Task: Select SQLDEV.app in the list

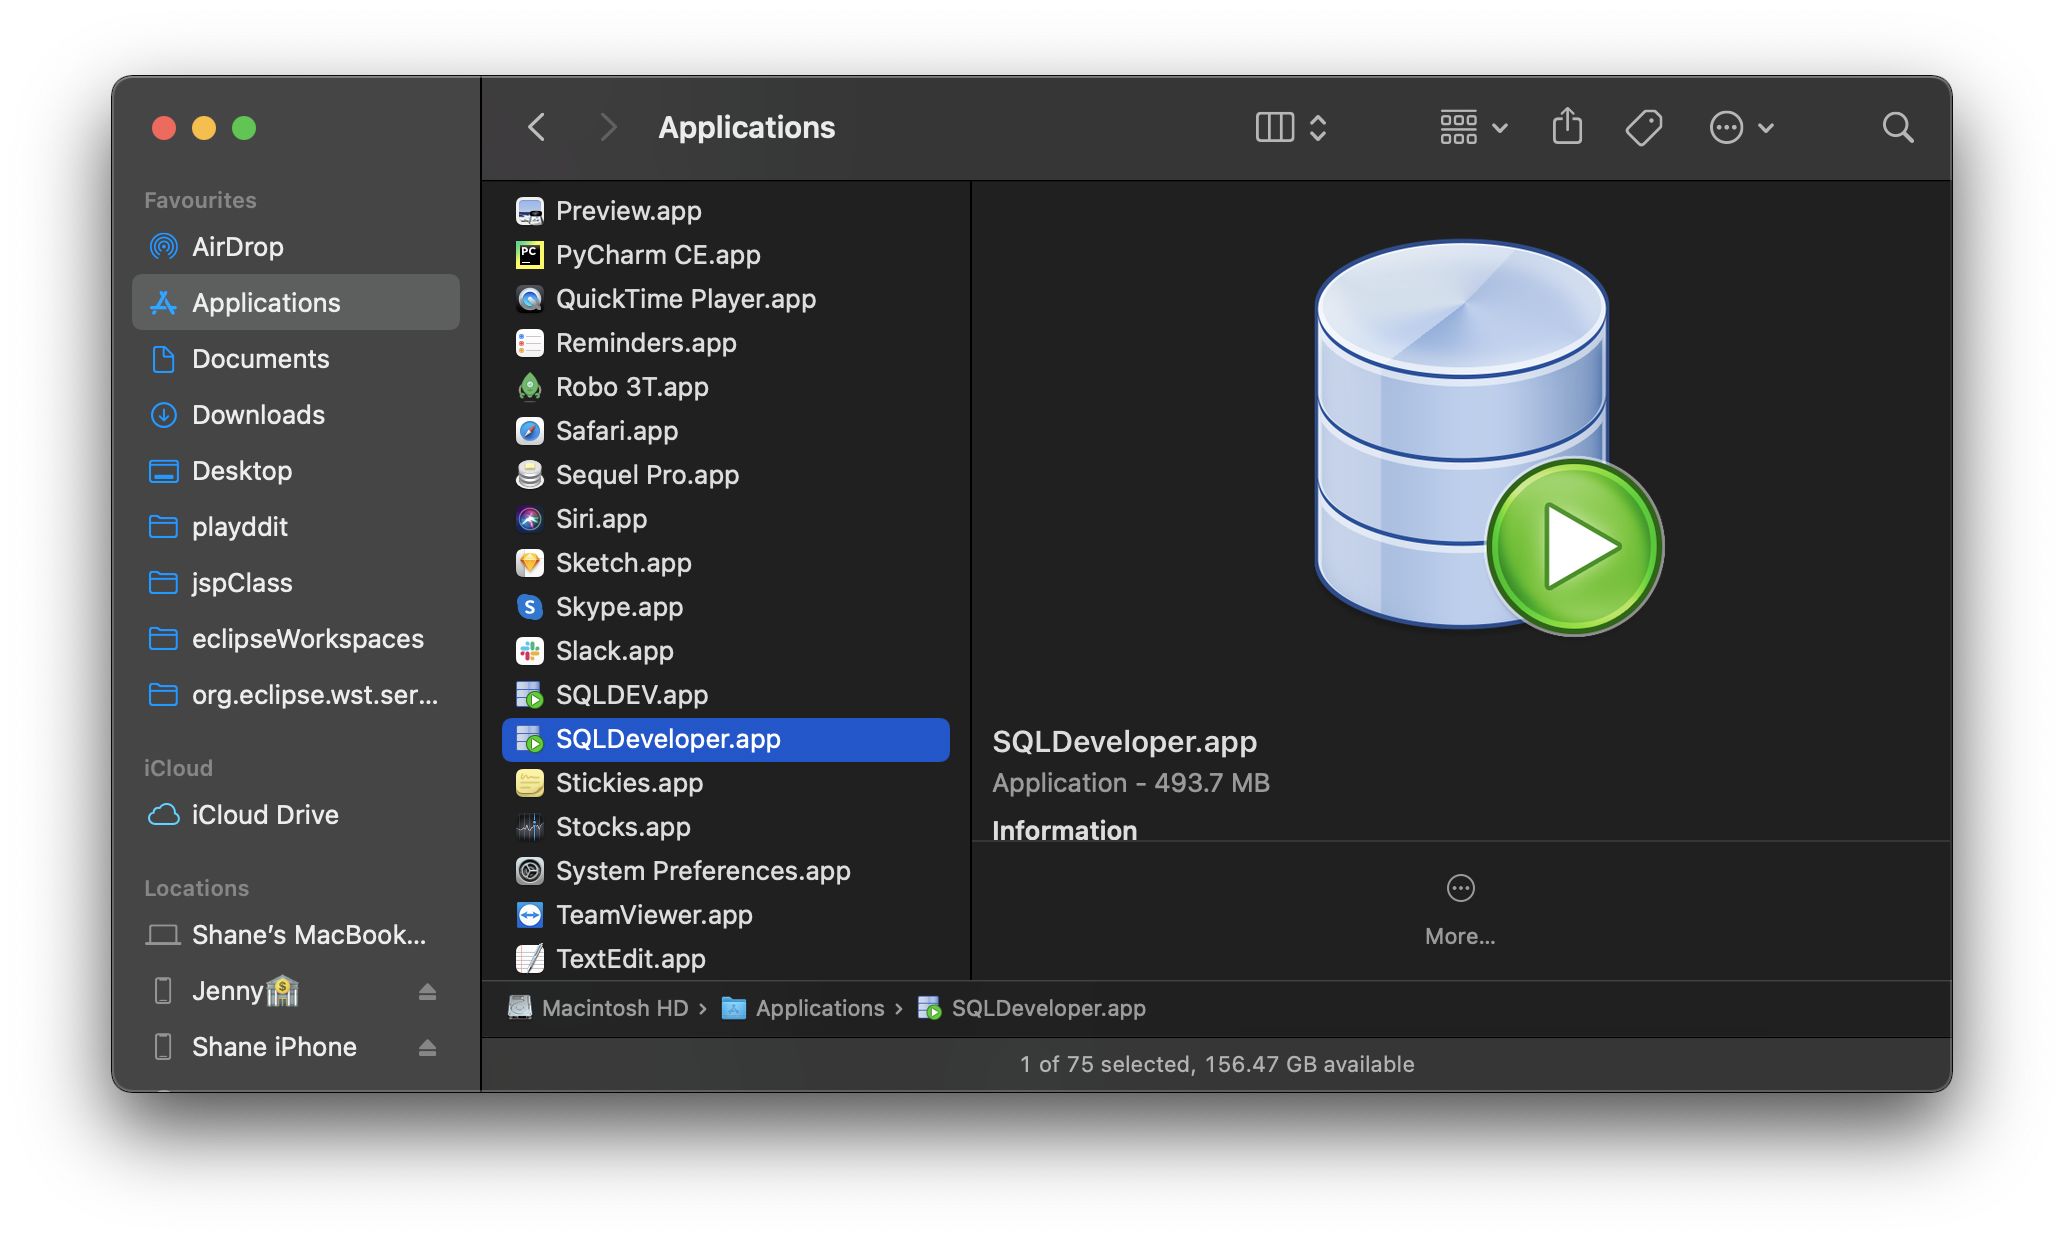Action: 631,695
